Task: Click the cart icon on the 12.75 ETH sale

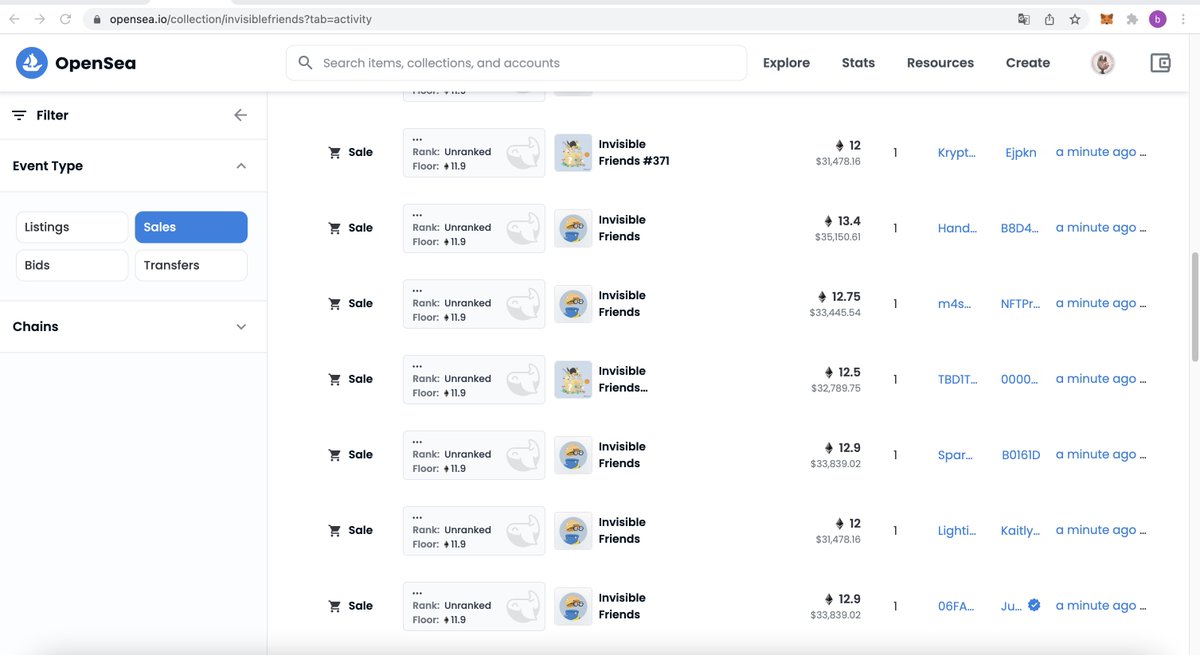Action: coord(335,303)
